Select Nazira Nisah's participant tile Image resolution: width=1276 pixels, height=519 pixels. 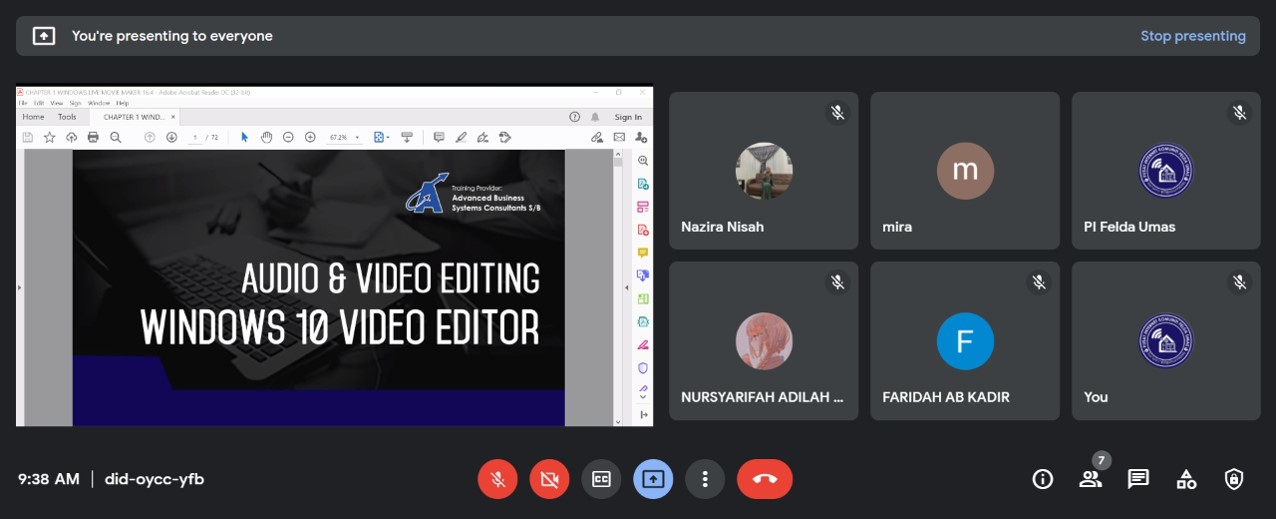click(x=763, y=171)
